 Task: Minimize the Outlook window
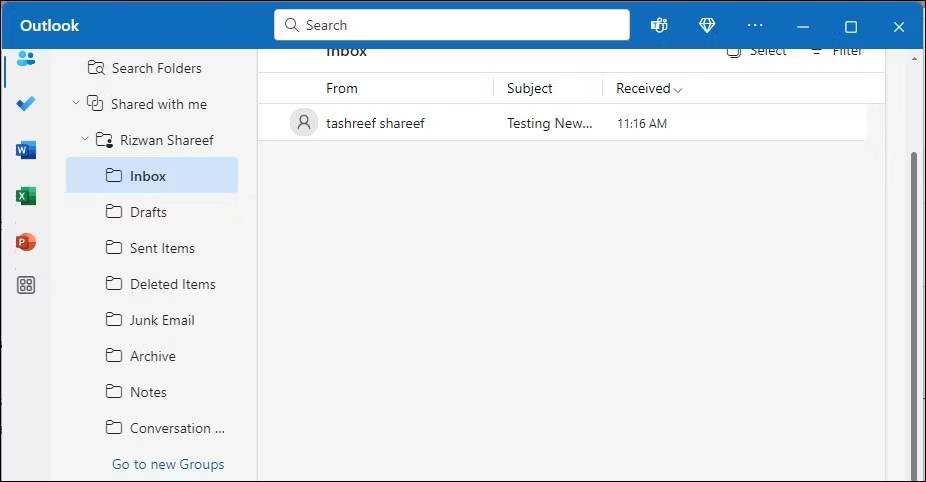point(803,27)
